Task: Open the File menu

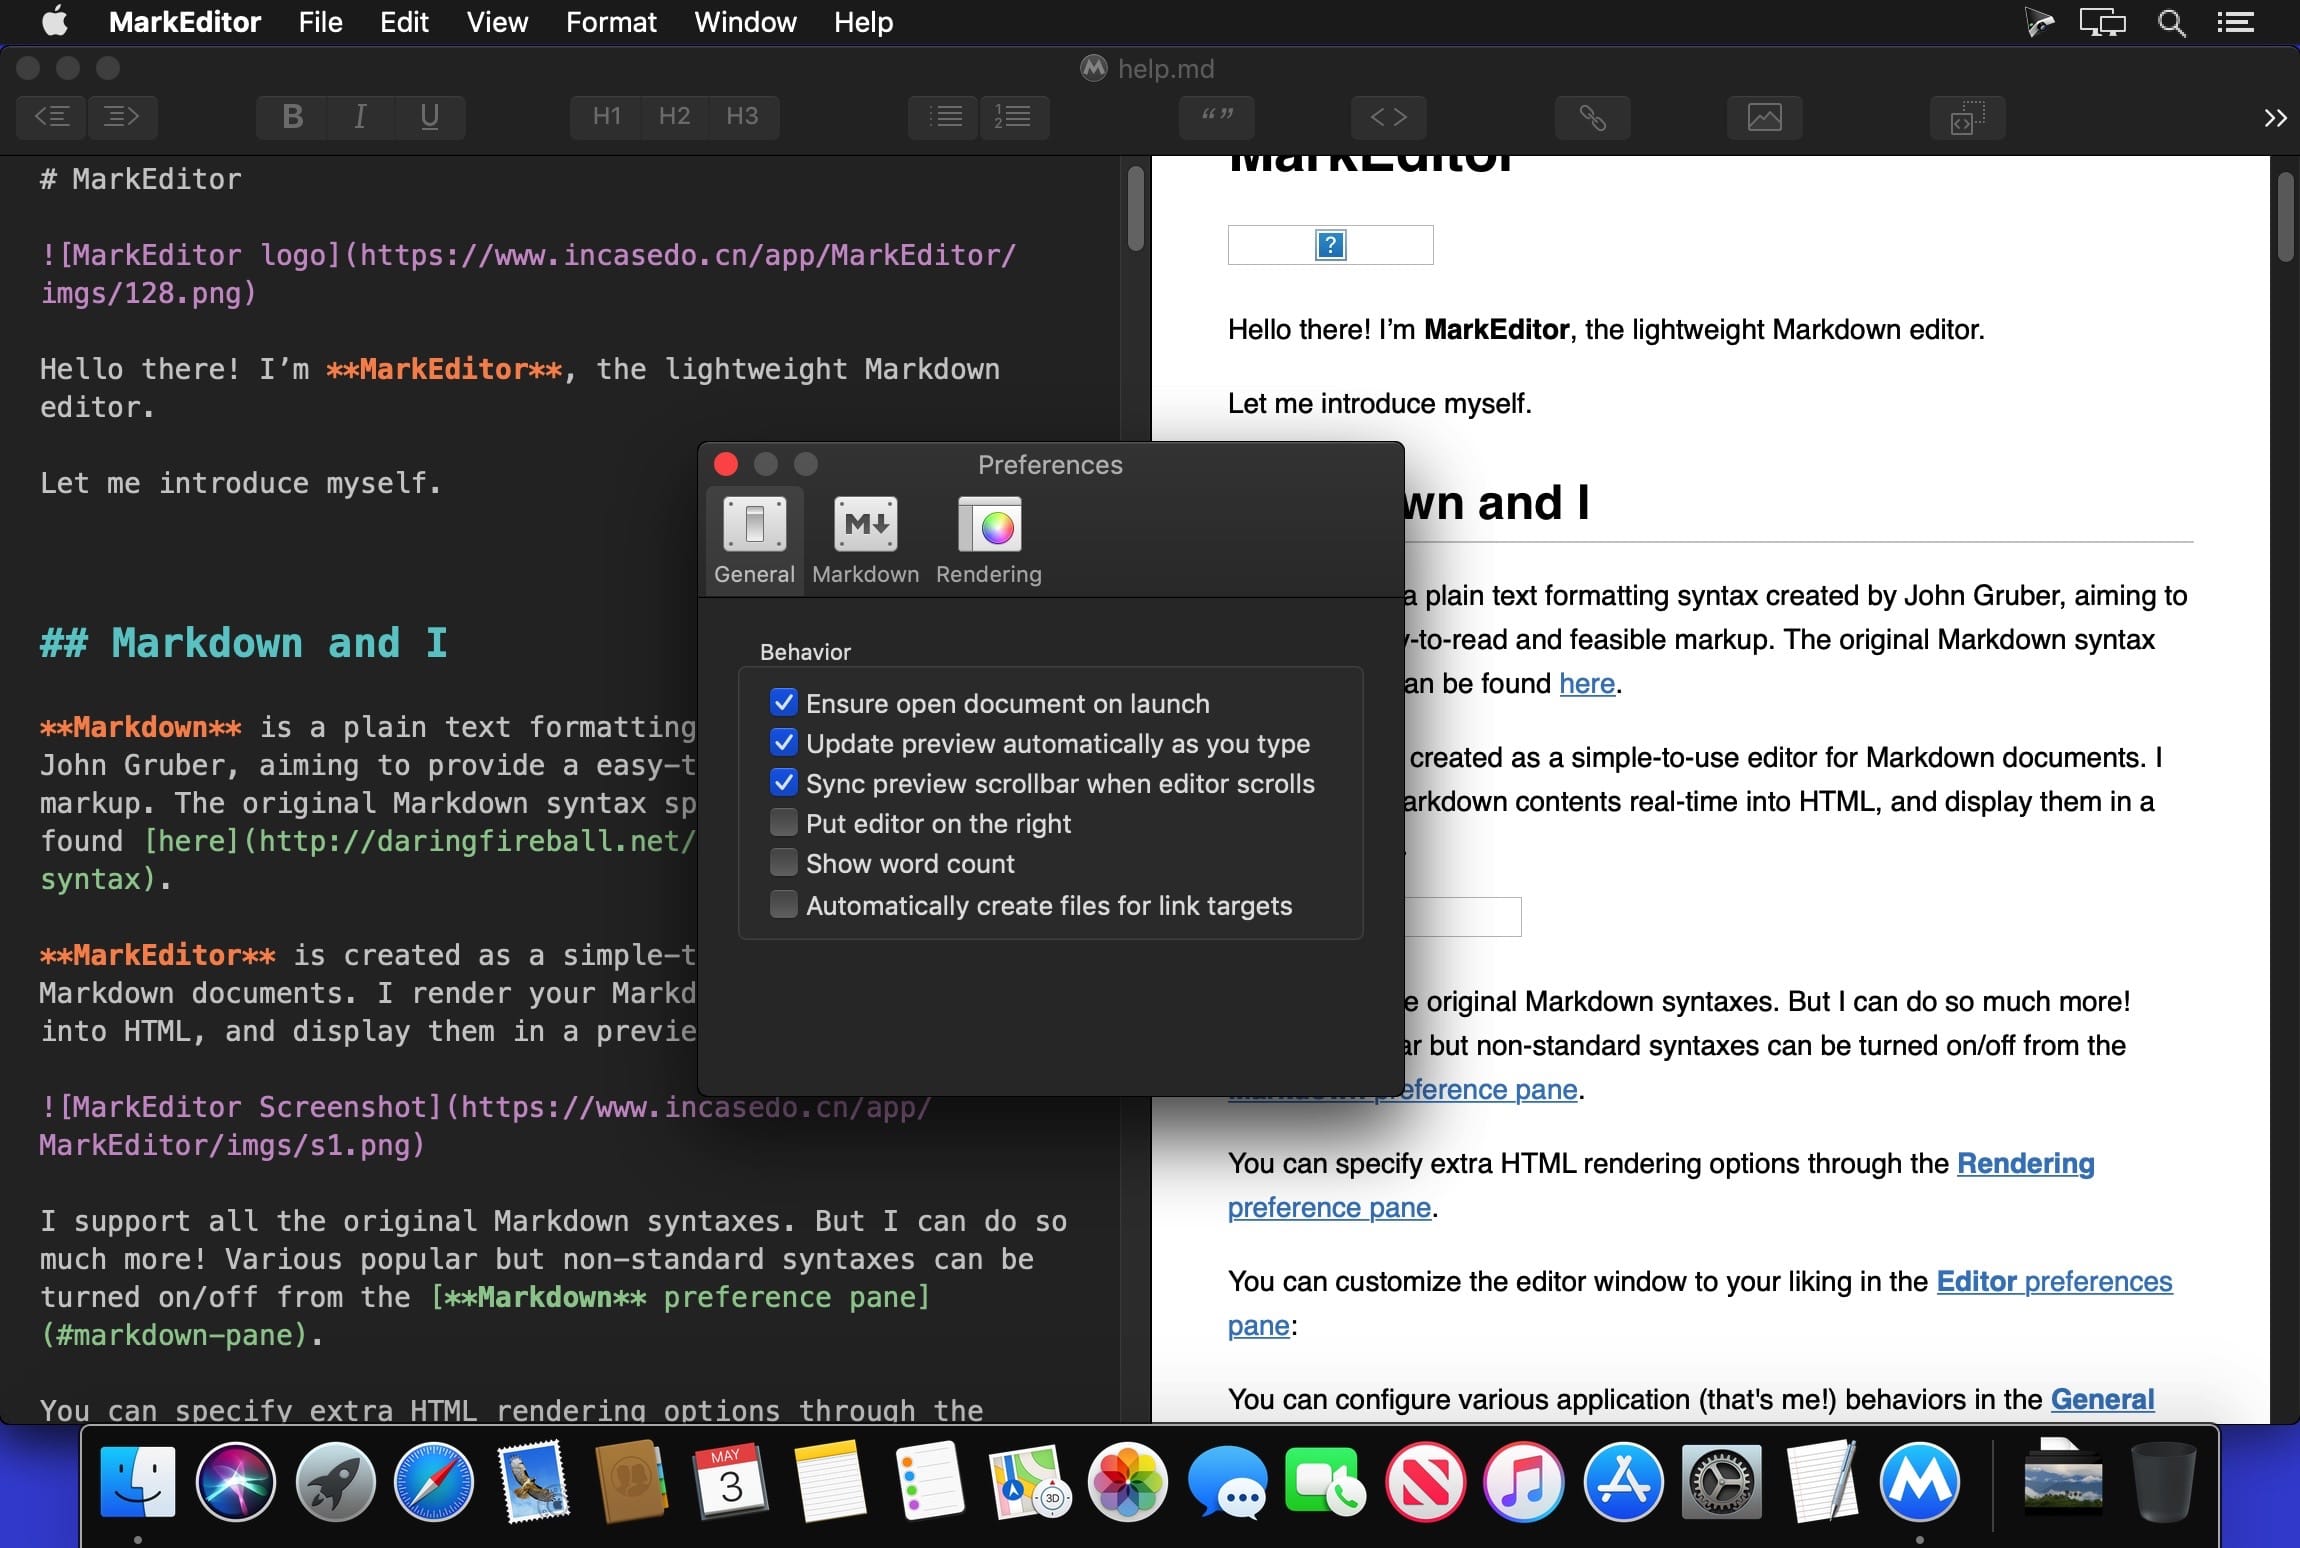Action: click(320, 22)
